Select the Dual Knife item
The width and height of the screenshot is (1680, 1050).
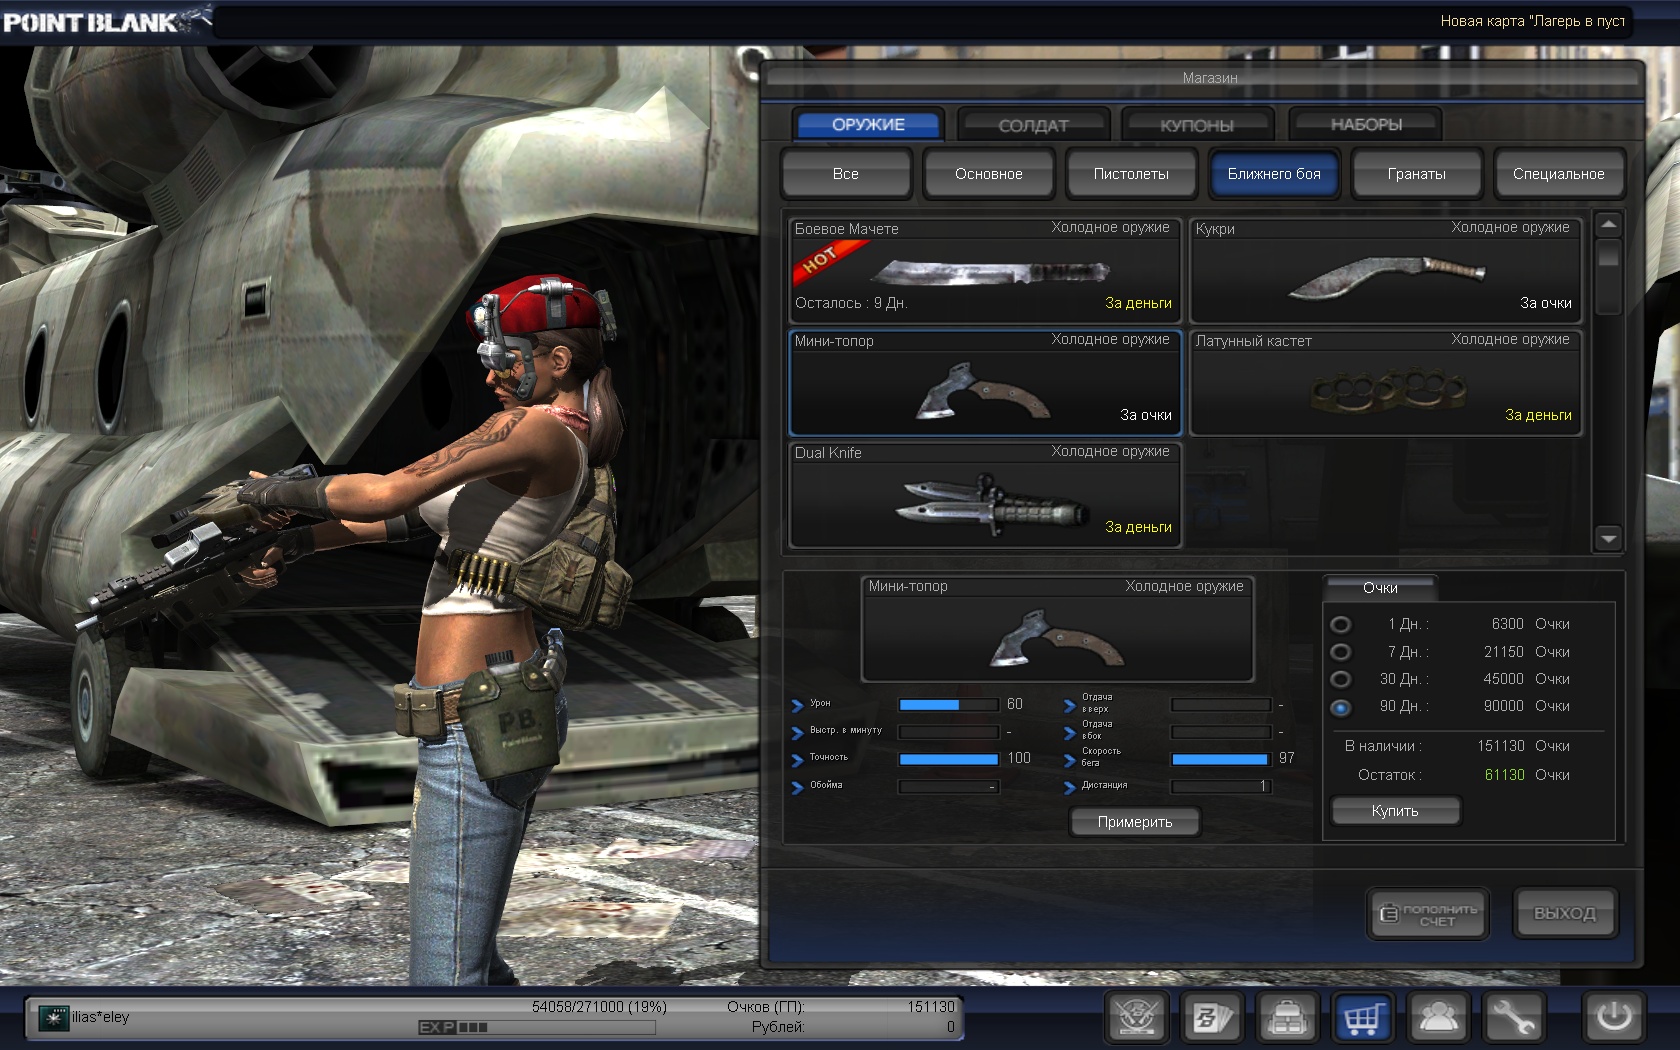[x=985, y=496]
